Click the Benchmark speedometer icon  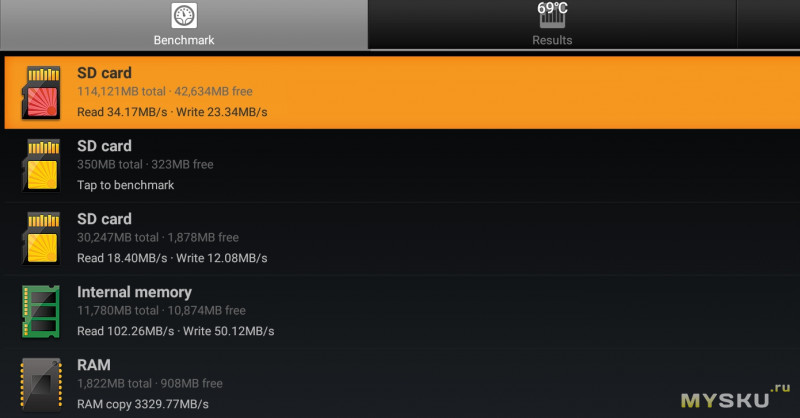184,16
